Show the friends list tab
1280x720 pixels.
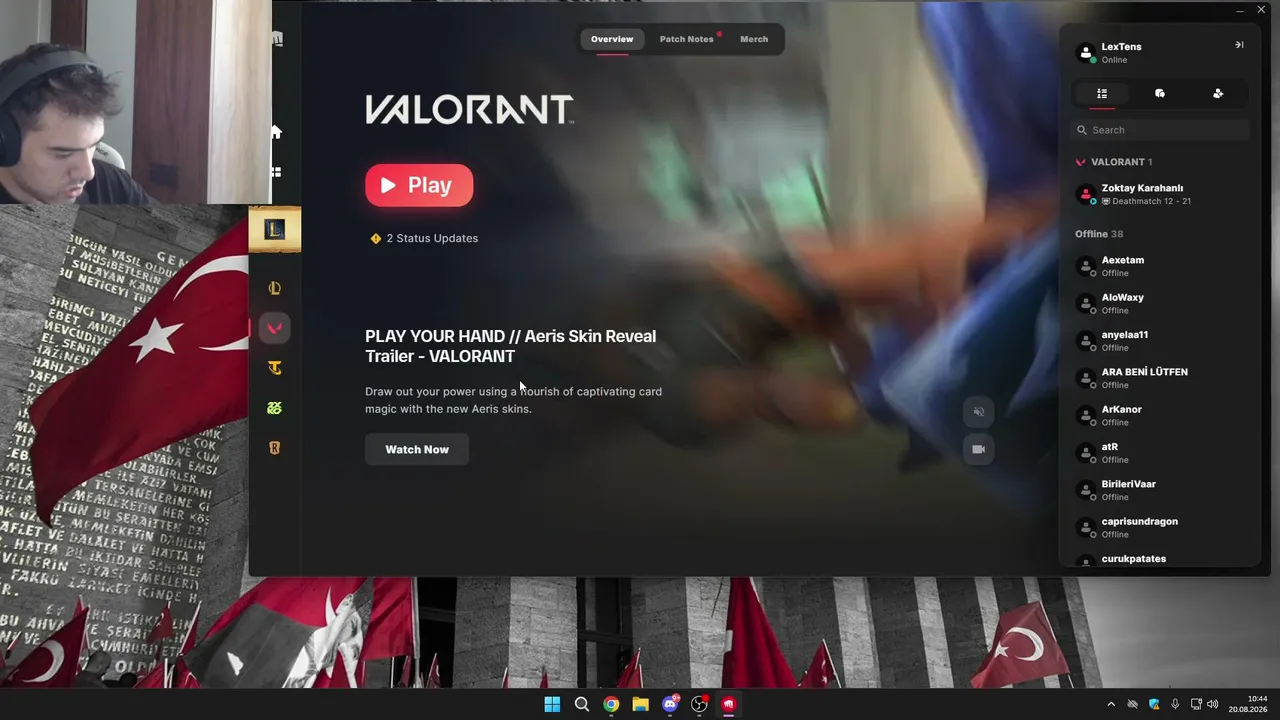click(1102, 94)
